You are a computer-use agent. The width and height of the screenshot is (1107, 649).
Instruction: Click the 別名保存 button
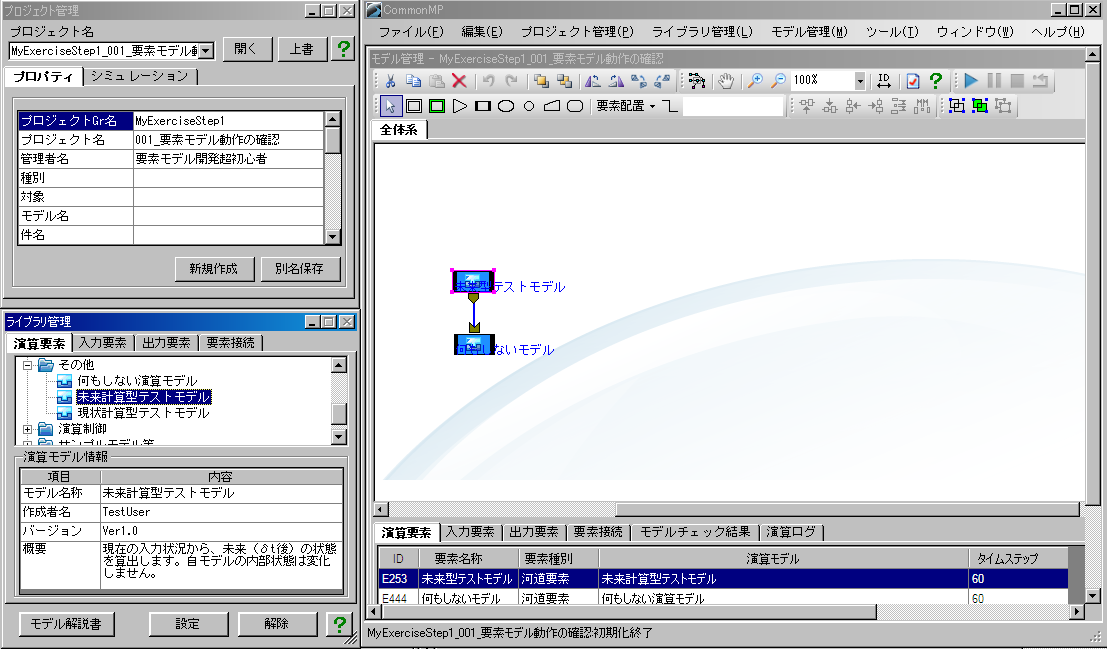pos(299,269)
